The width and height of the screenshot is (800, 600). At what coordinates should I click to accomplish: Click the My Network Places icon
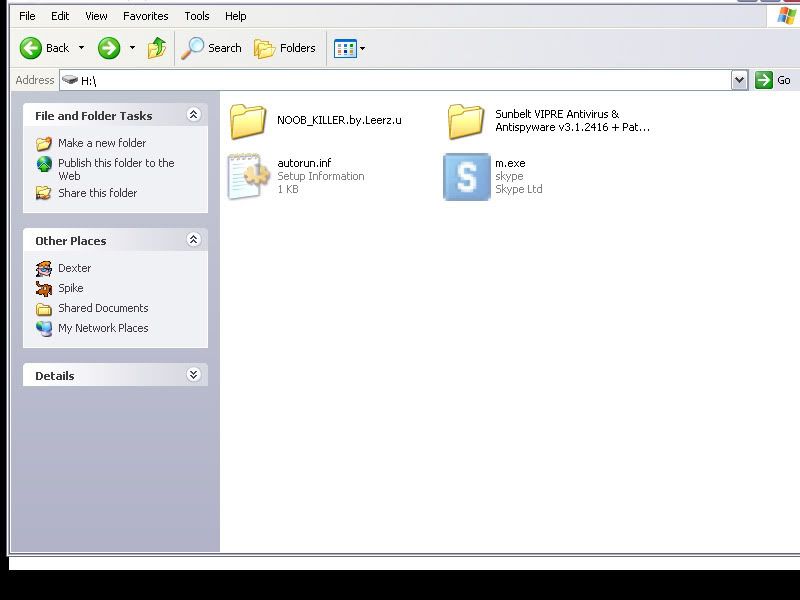coord(44,329)
